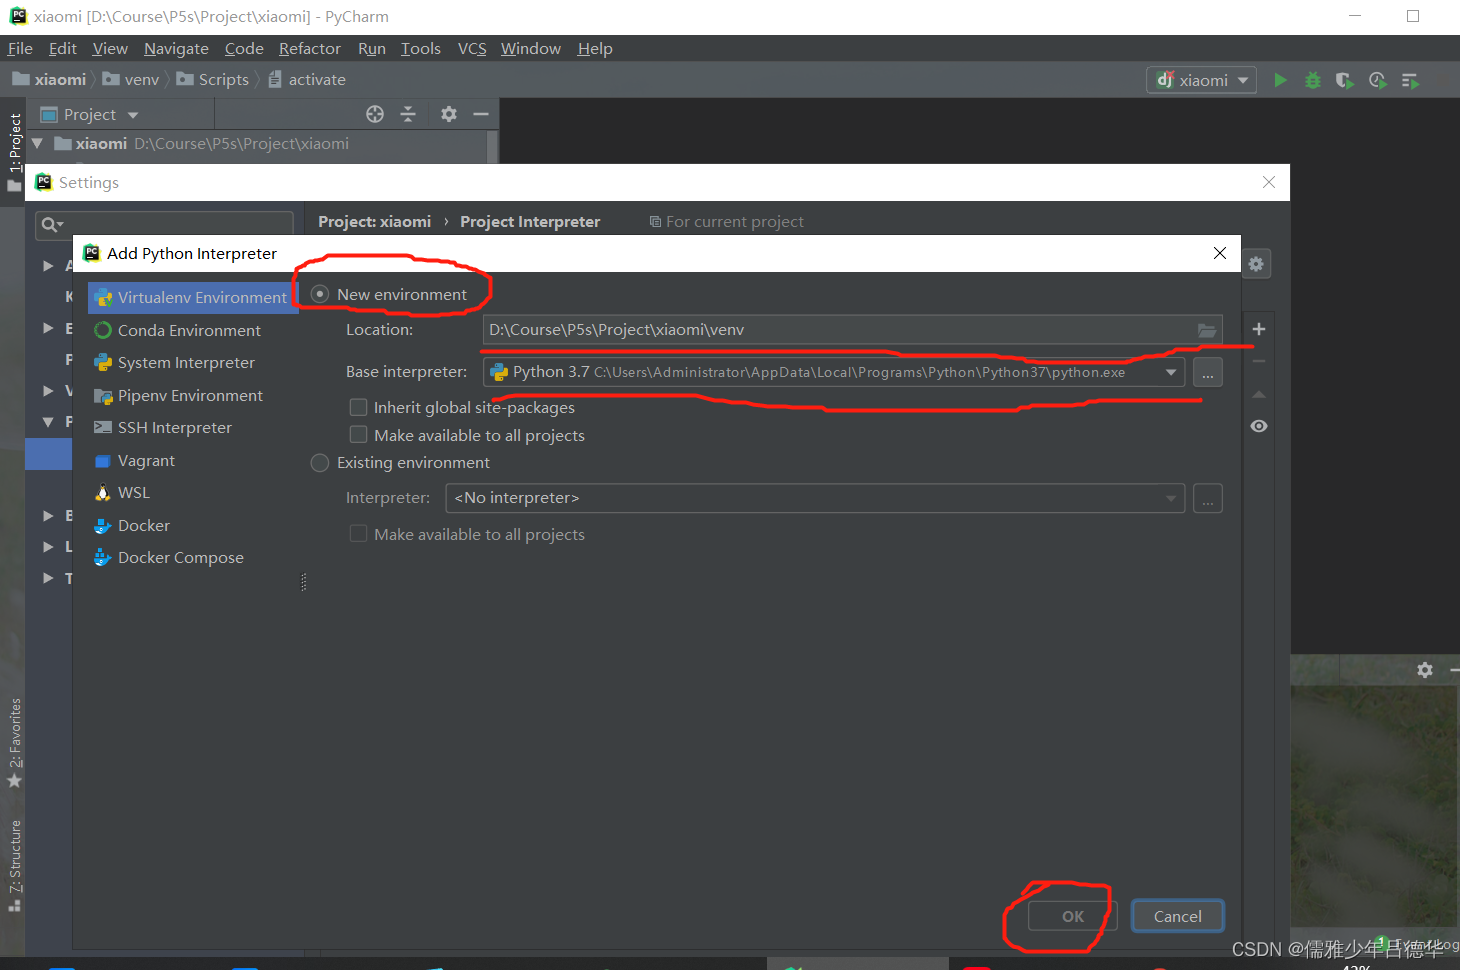1460x970 pixels.
Task: Open the 7: Structure side tab
Action: [x=14, y=866]
